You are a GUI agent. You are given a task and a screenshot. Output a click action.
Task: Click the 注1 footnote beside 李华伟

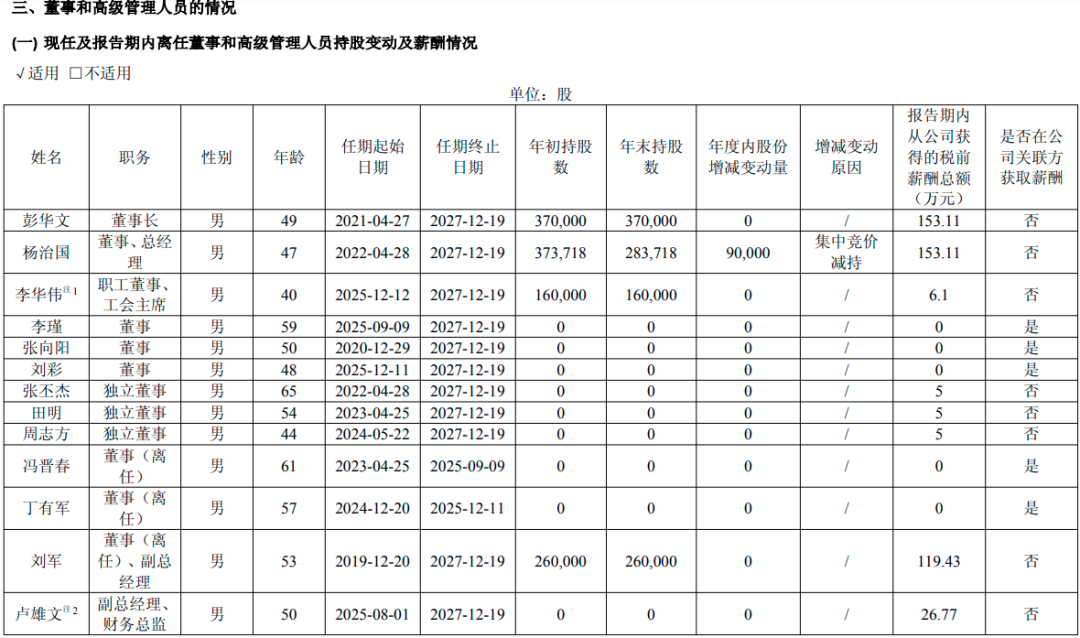tap(70, 290)
